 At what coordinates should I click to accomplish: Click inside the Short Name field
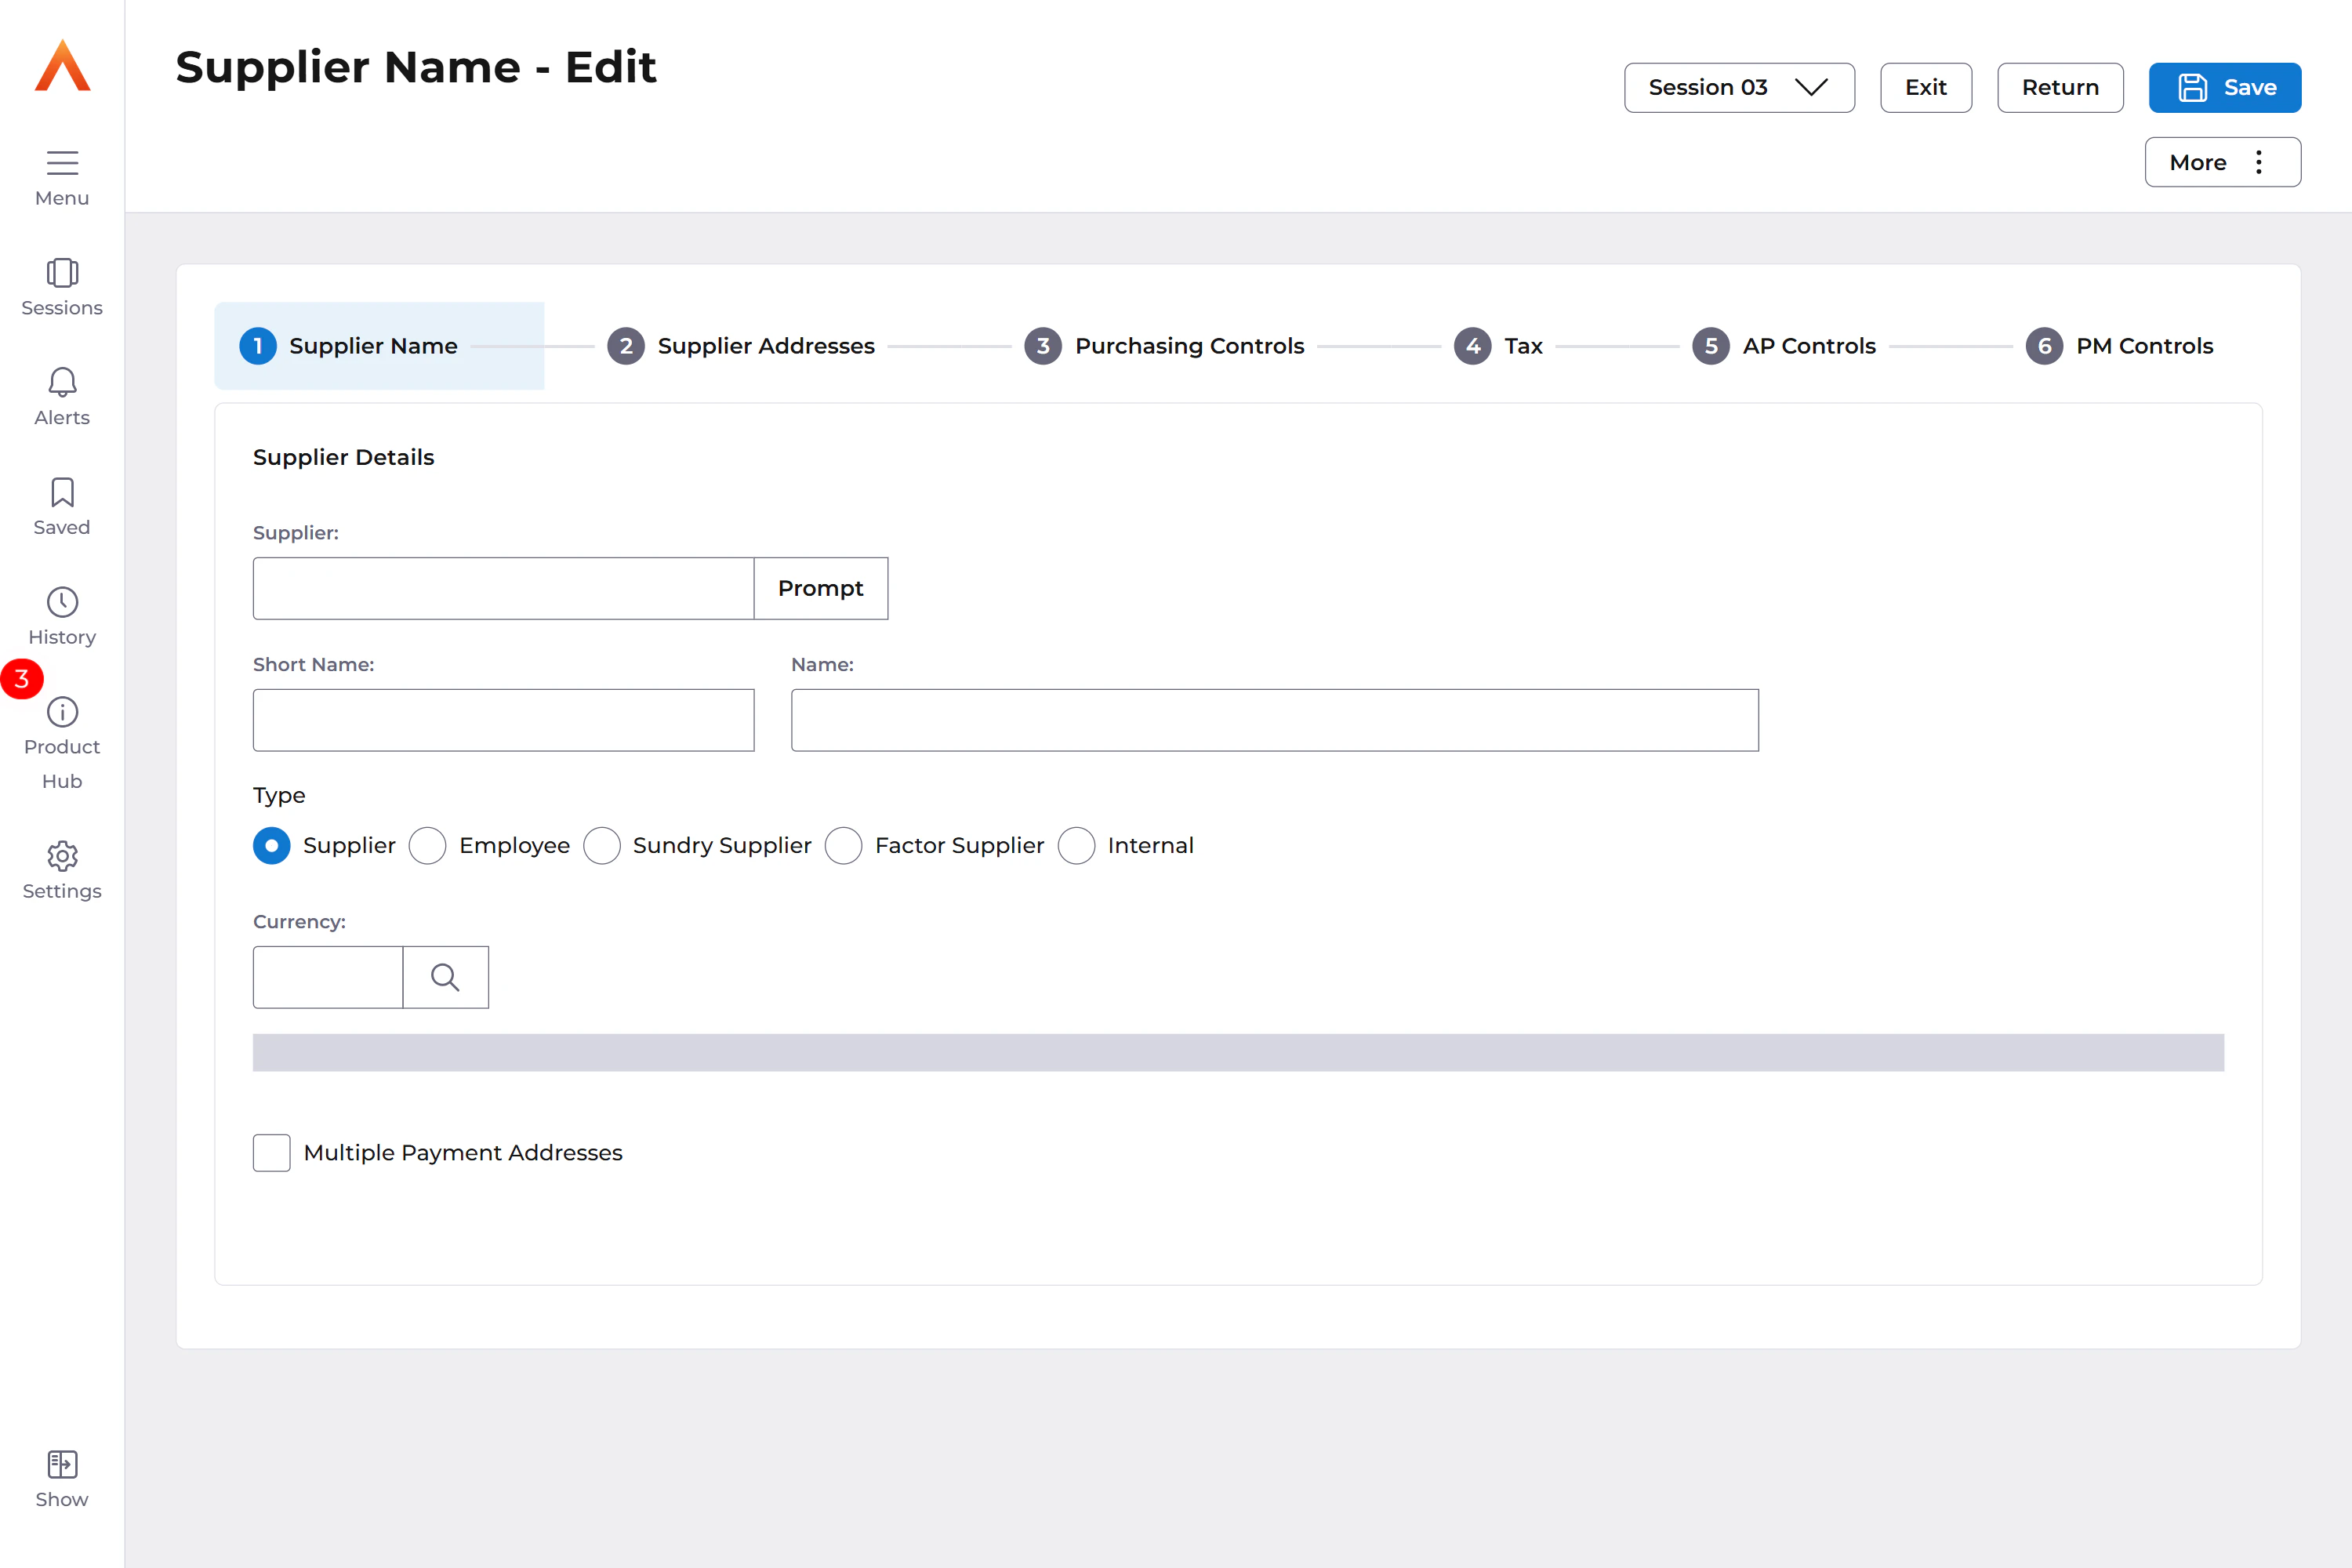(503, 720)
